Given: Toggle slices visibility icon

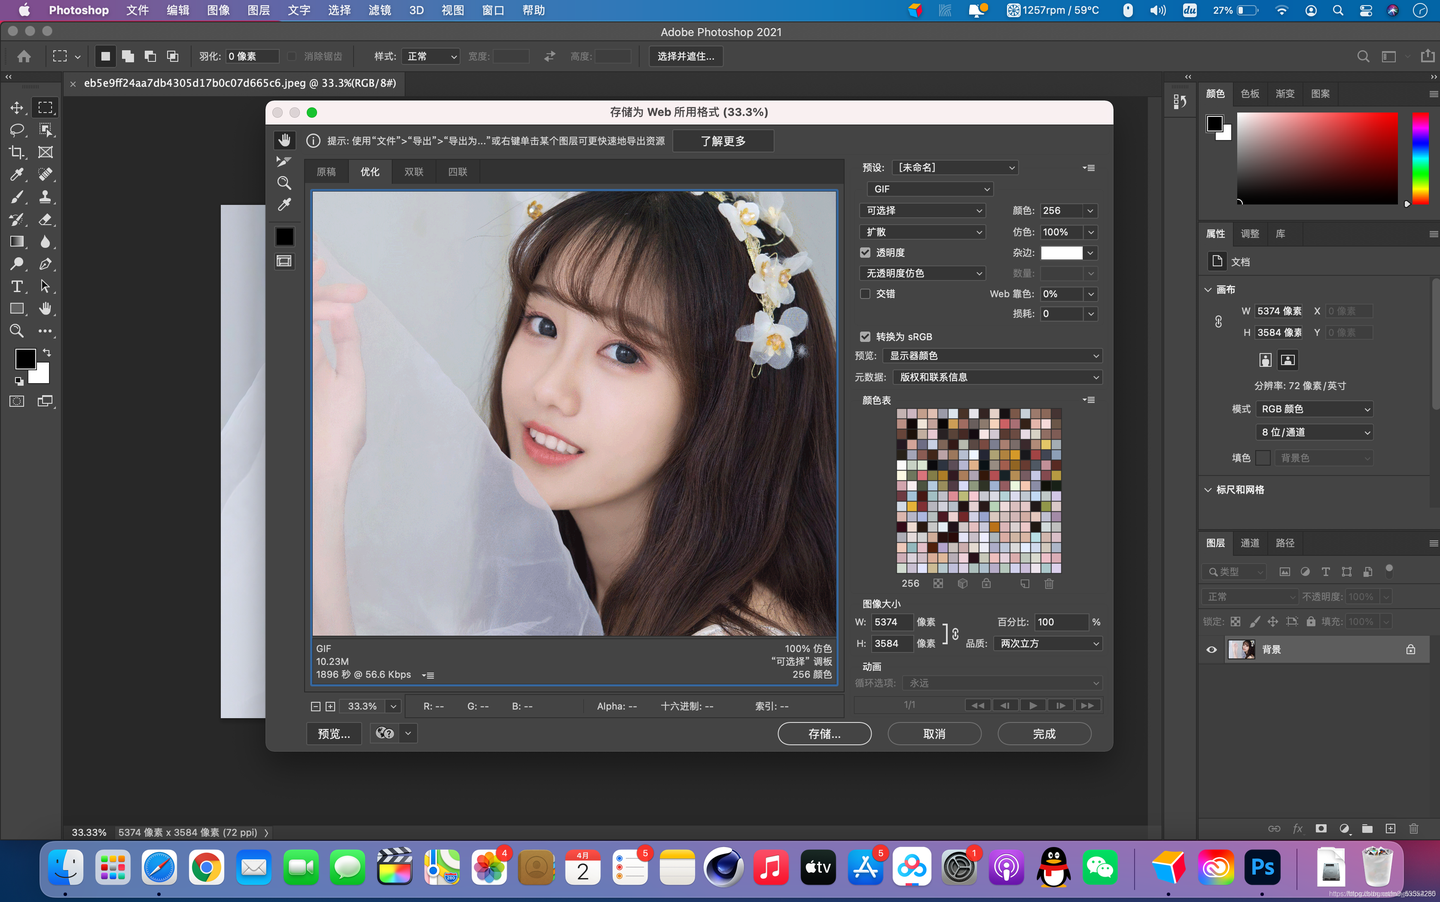Looking at the screenshot, I should pyautogui.click(x=284, y=261).
